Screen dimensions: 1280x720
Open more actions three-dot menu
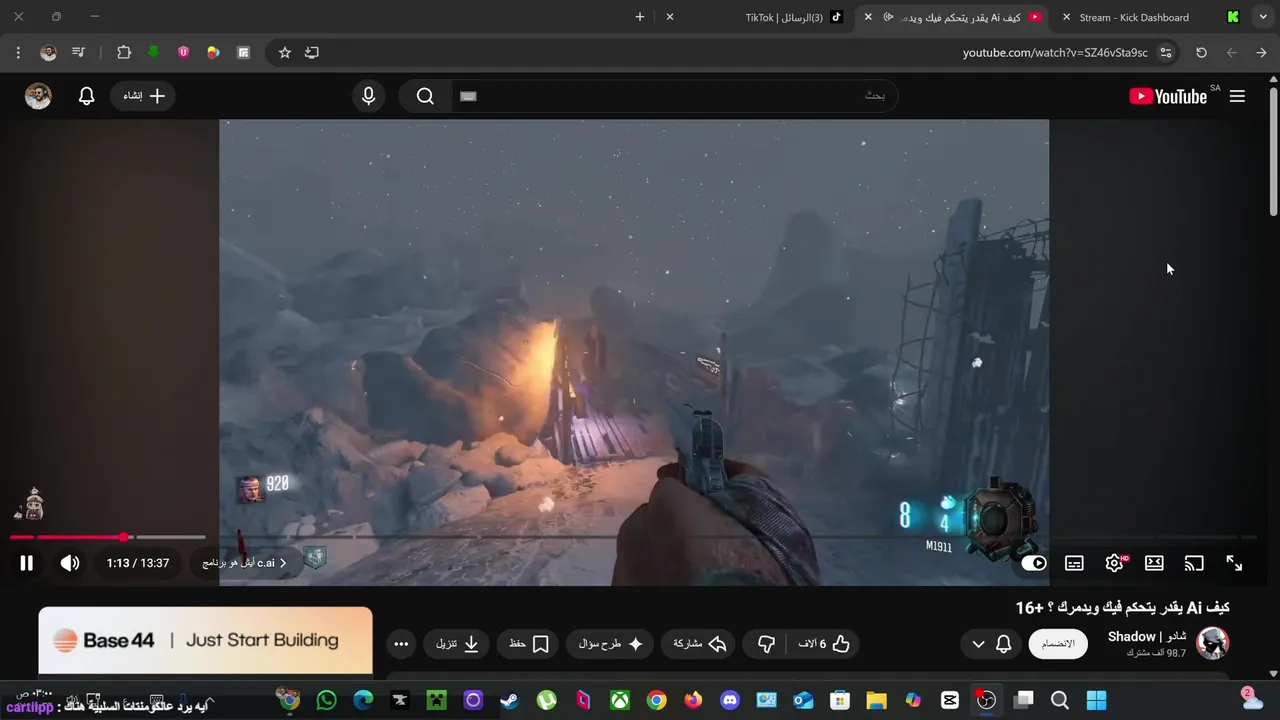click(401, 644)
